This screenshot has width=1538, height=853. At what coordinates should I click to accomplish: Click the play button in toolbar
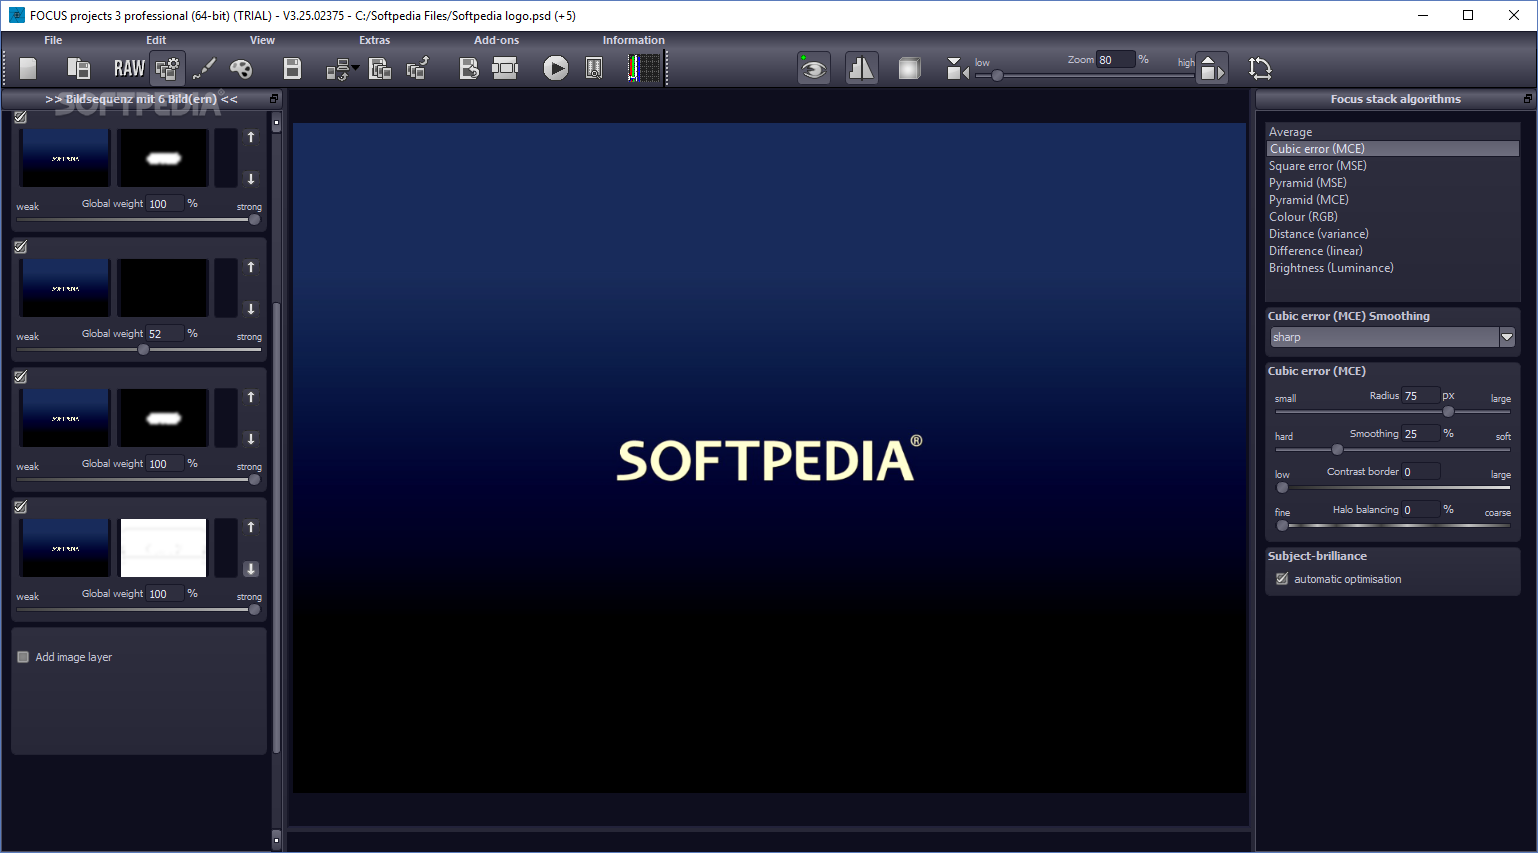pyautogui.click(x=556, y=68)
